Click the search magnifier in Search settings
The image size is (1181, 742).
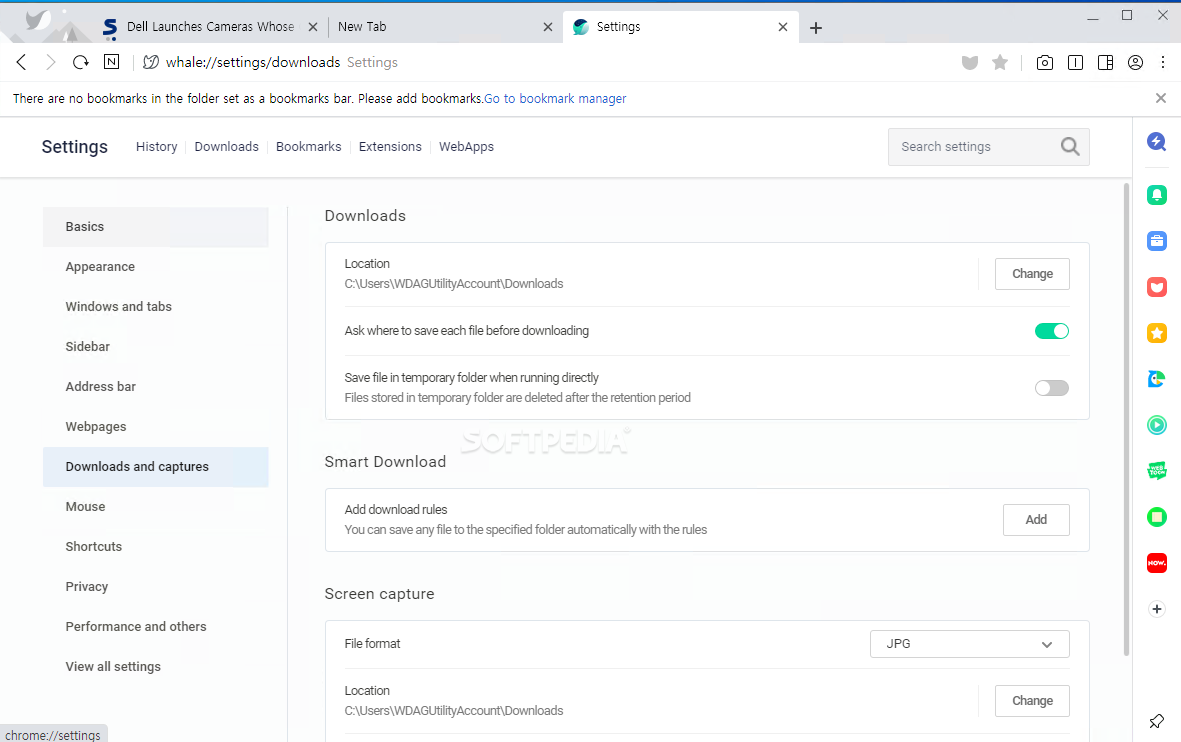coord(1070,147)
